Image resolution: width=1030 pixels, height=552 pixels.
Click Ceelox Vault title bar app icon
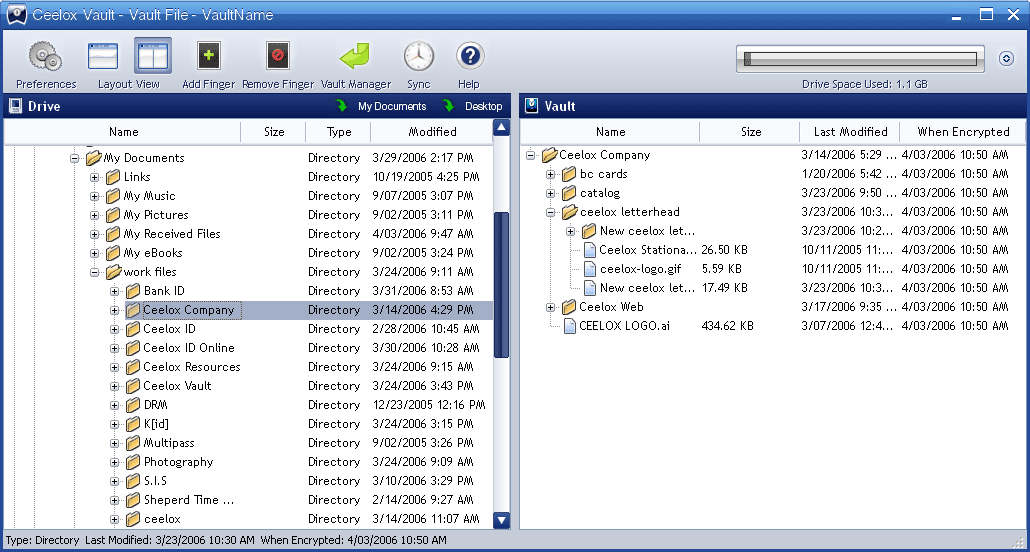point(16,14)
